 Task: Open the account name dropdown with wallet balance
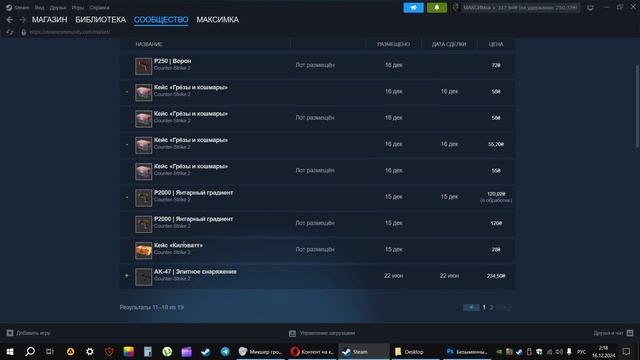coord(520,7)
